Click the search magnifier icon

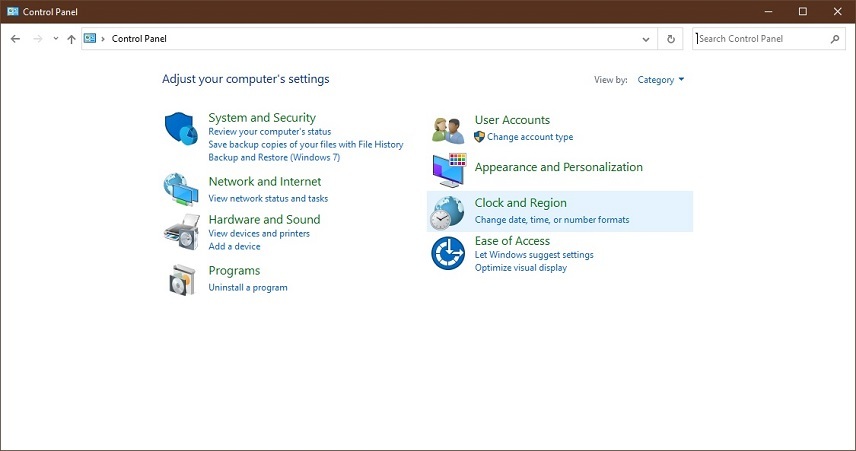click(835, 39)
